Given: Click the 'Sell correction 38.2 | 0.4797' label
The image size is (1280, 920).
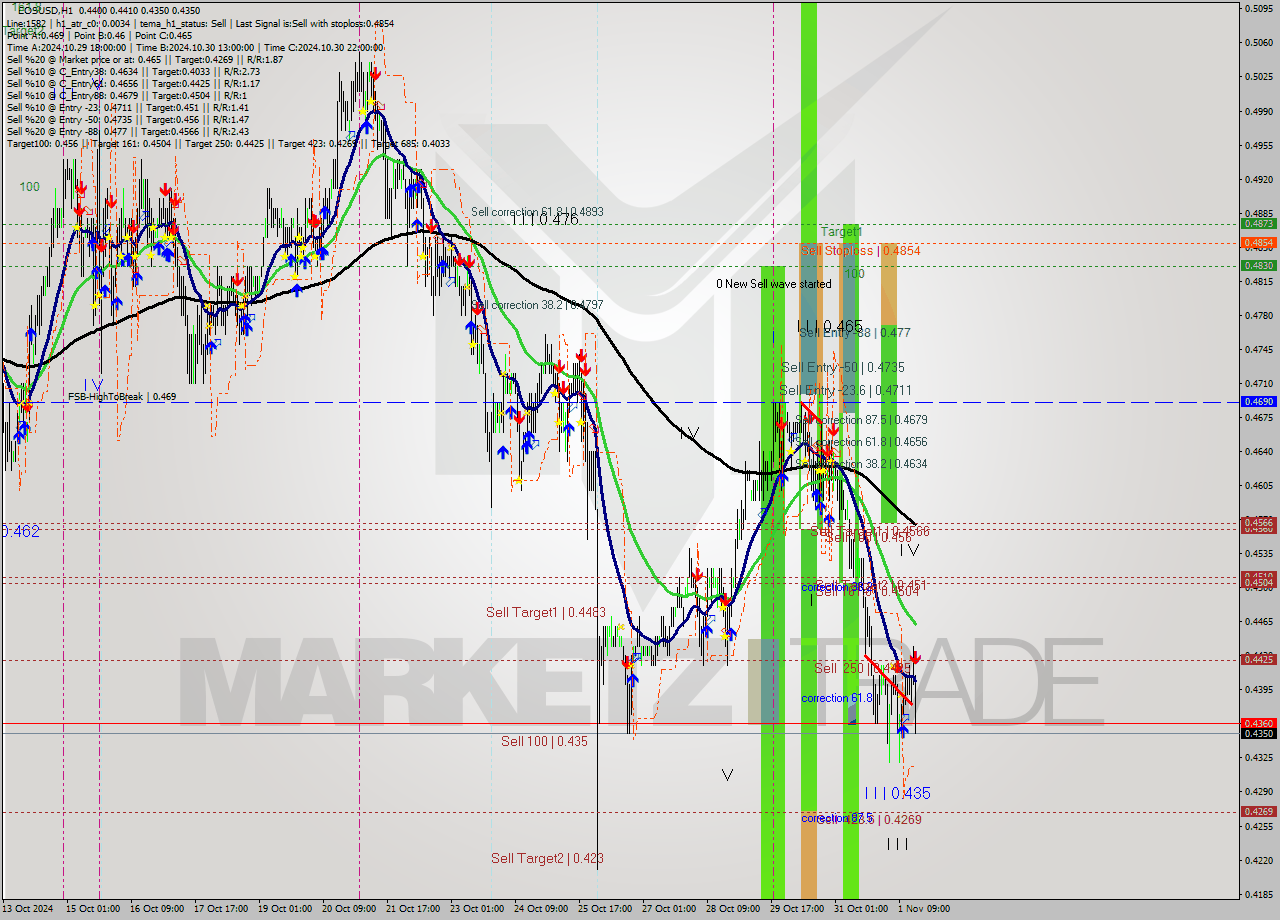Looking at the screenshot, I should (537, 304).
